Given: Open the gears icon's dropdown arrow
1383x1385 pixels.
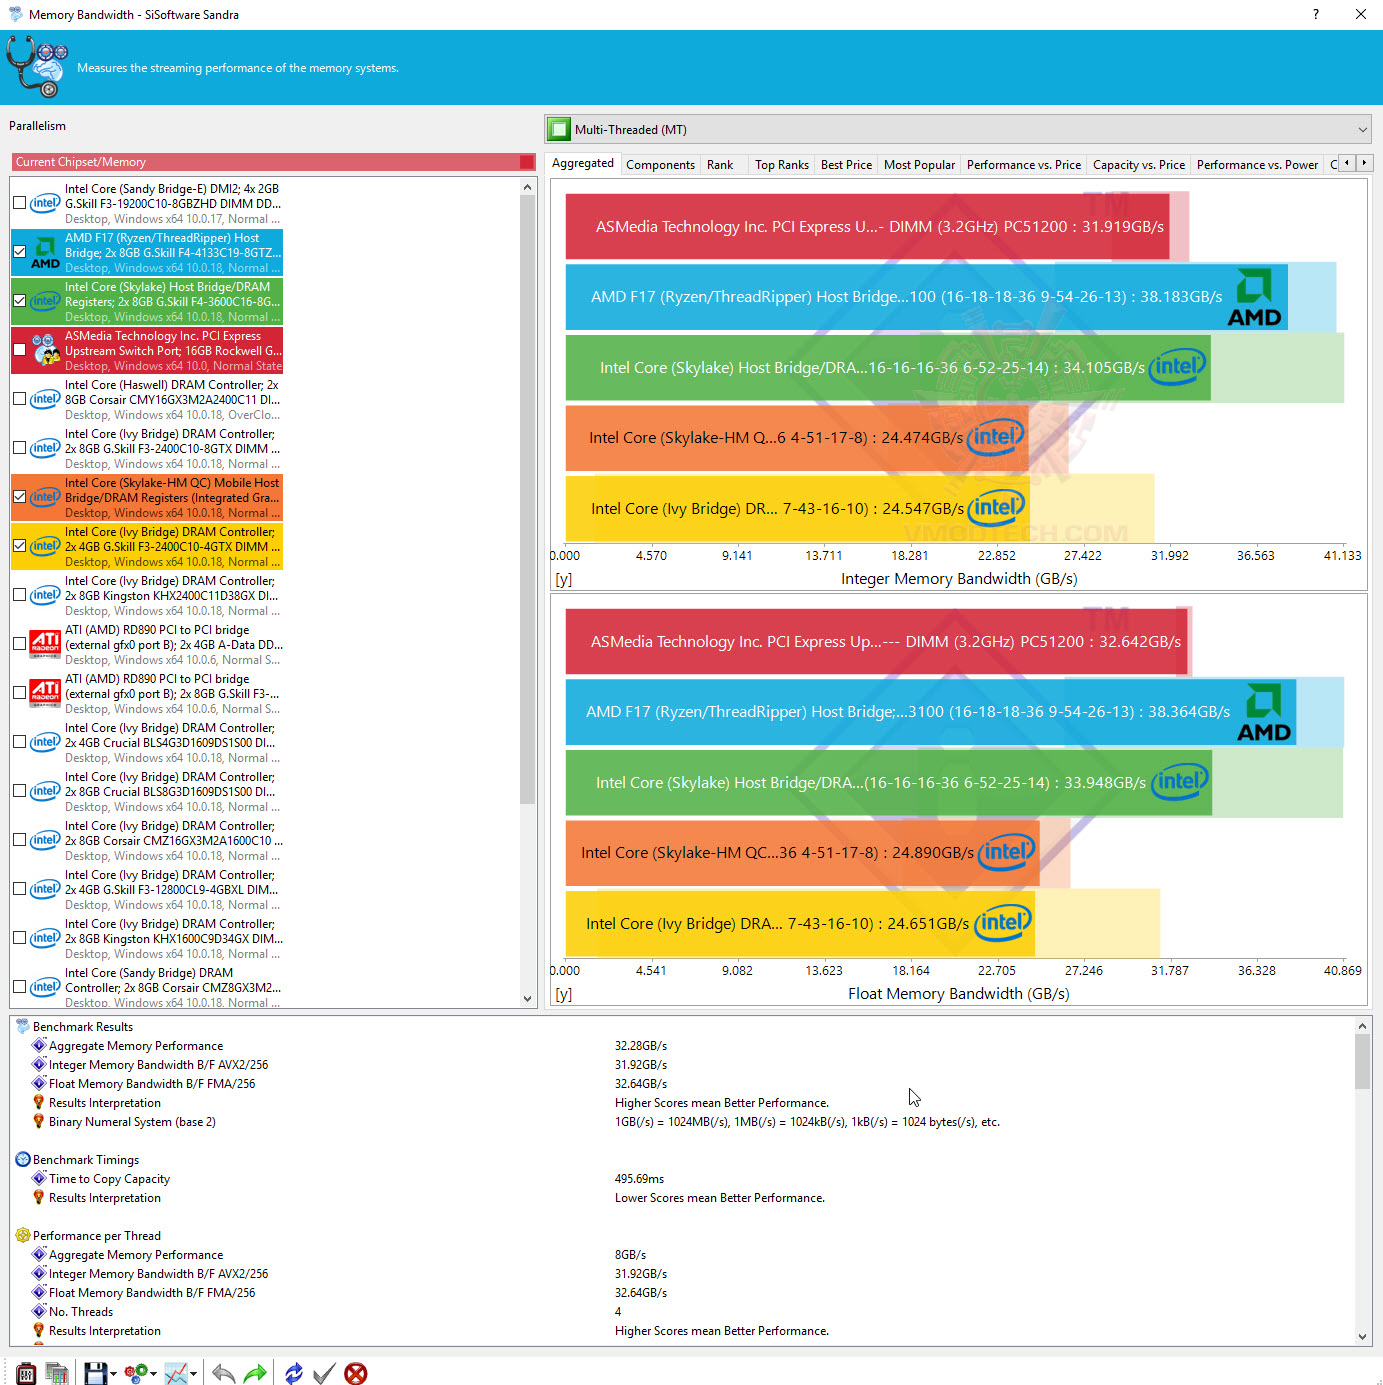Looking at the screenshot, I should [153, 1374].
